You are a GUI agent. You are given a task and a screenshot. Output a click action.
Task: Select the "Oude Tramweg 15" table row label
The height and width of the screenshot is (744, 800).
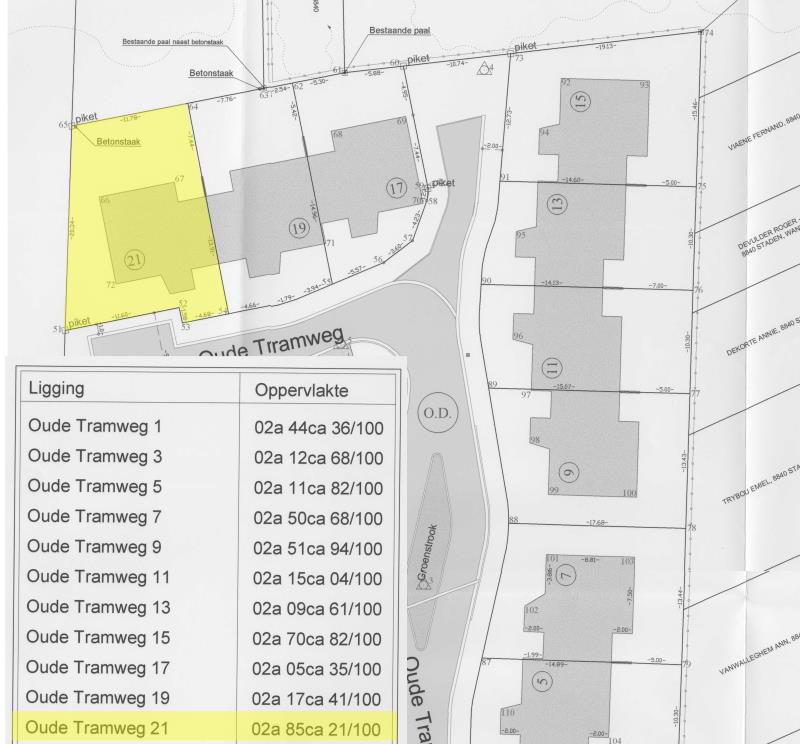click(x=98, y=637)
